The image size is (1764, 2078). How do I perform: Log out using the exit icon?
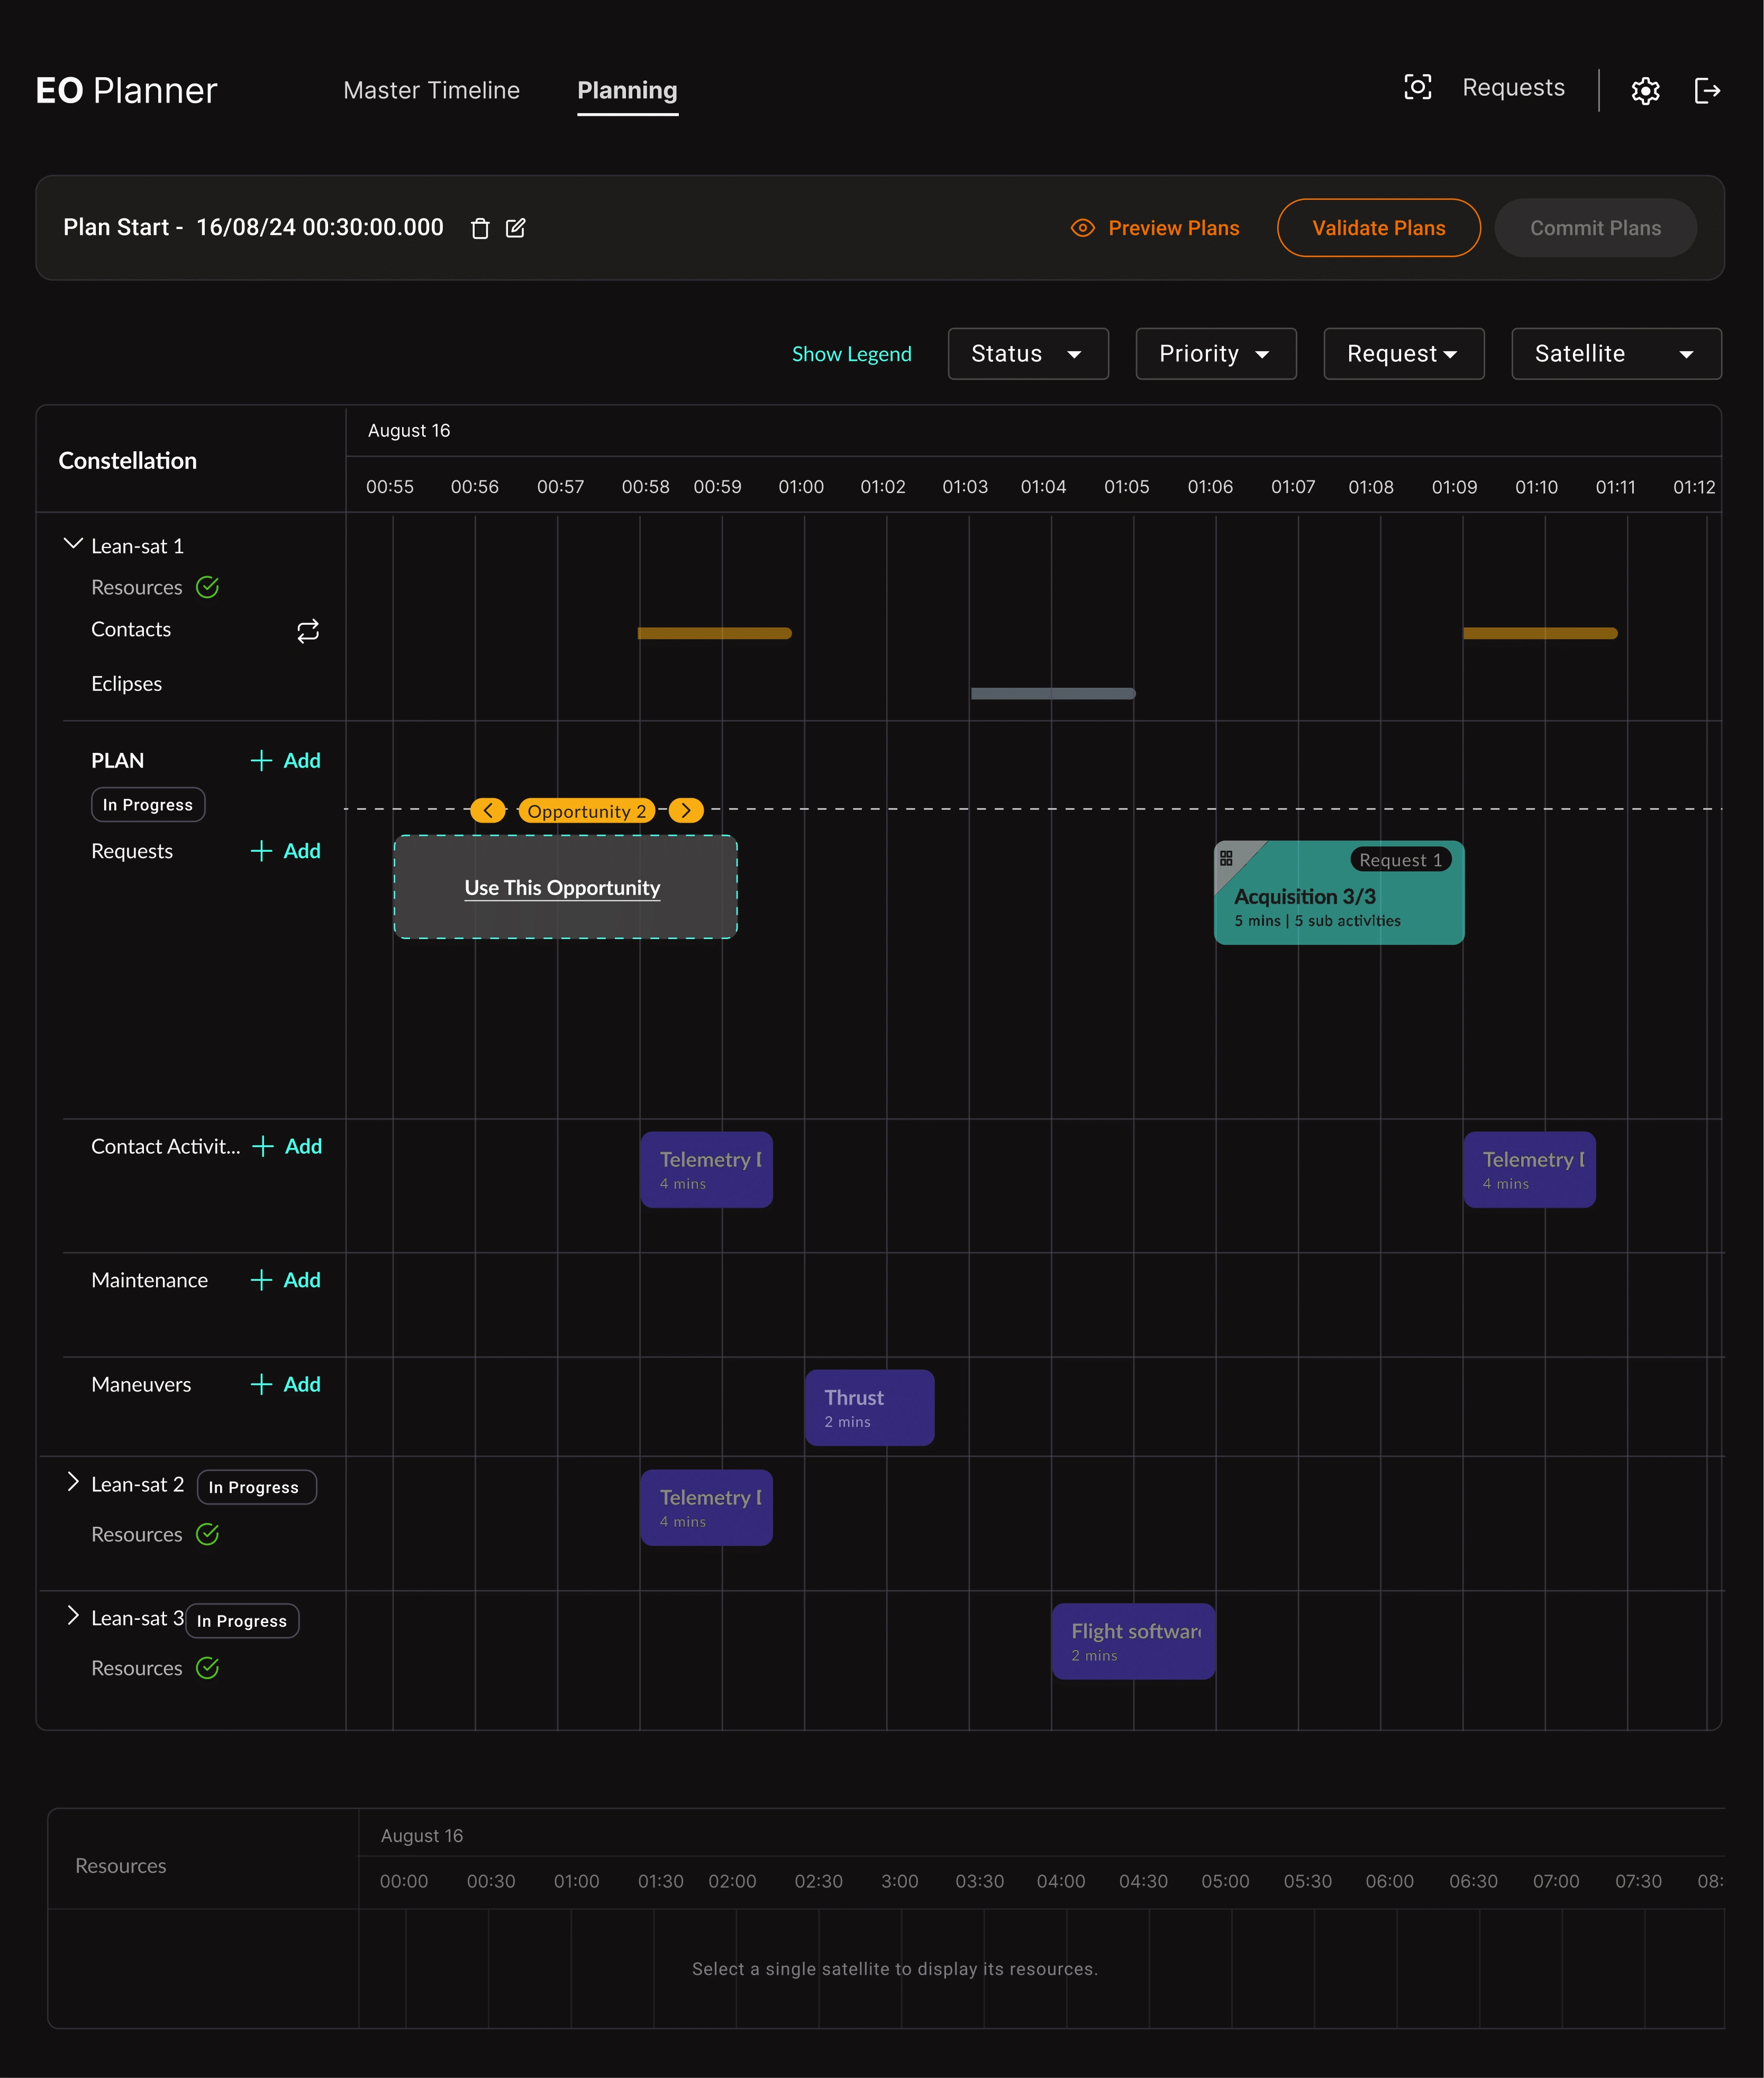pyautogui.click(x=1707, y=91)
